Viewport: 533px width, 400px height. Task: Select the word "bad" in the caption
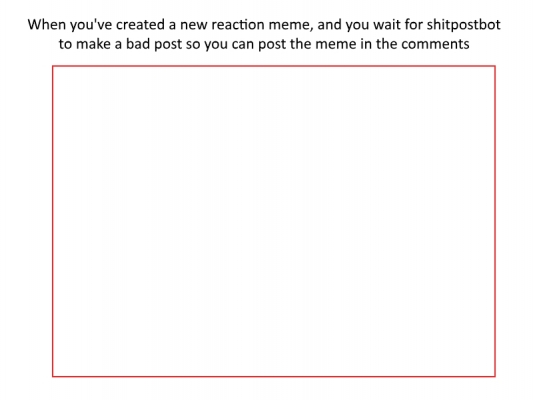point(138,44)
